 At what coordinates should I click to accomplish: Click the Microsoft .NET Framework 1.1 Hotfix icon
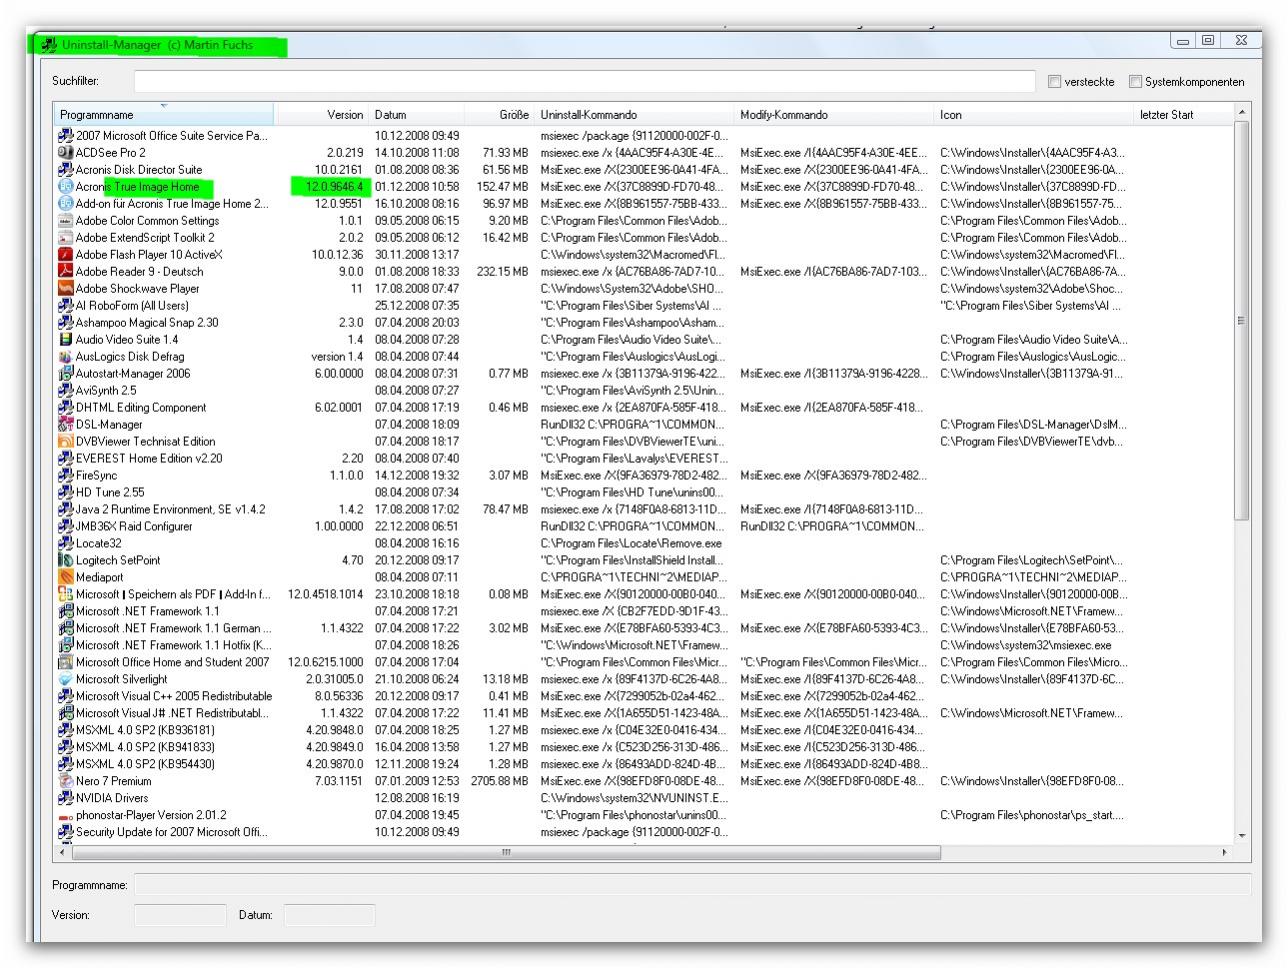pos(66,646)
